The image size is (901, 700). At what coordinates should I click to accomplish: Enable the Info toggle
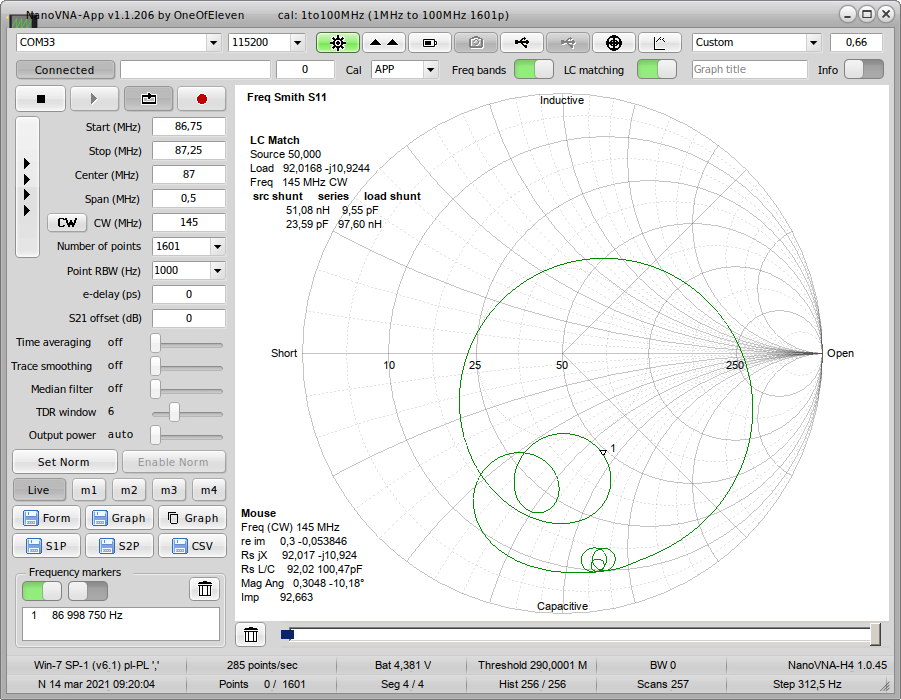pos(864,69)
